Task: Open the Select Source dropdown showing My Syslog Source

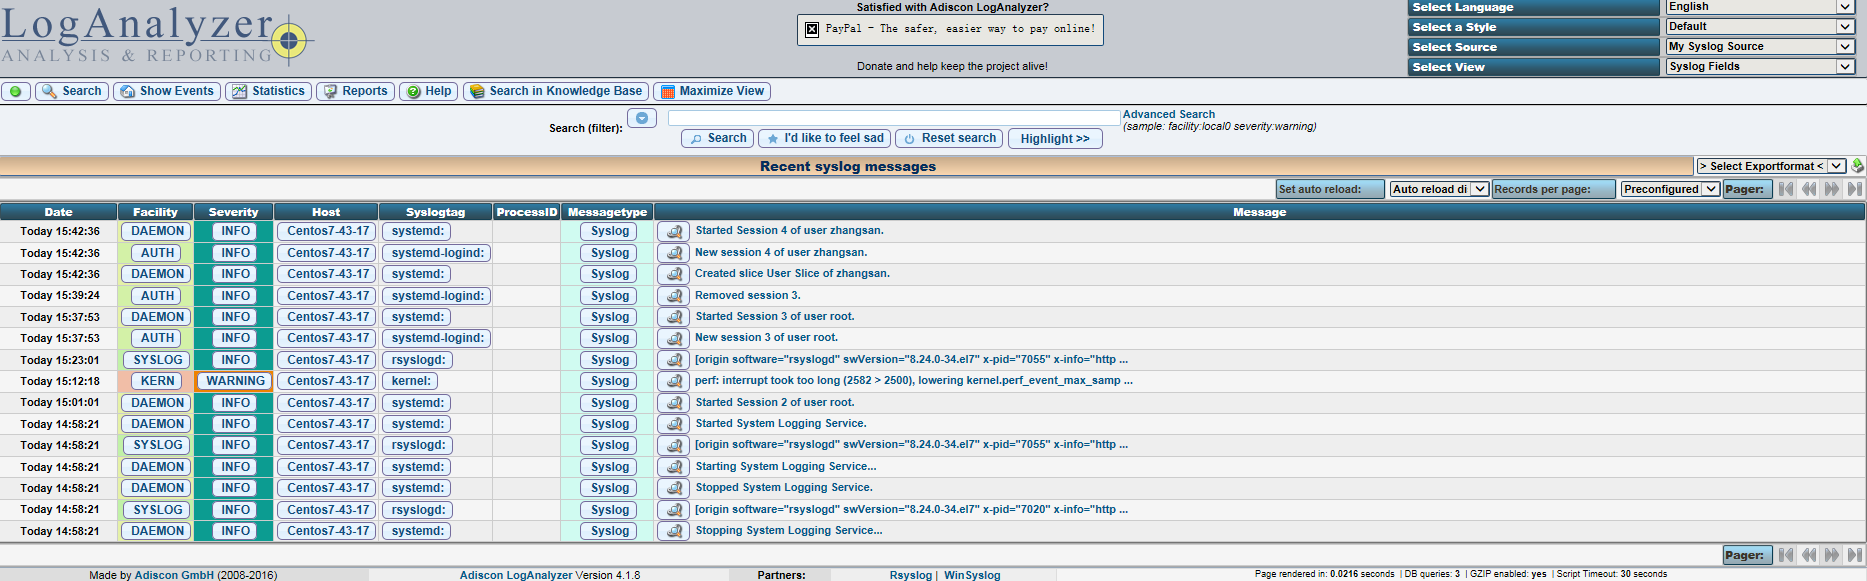Action: click(1760, 47)
